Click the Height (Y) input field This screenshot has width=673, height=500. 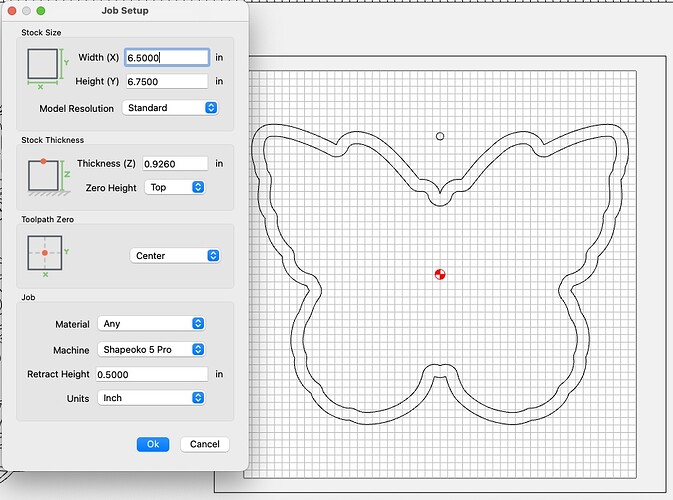[x=166, y=82]
